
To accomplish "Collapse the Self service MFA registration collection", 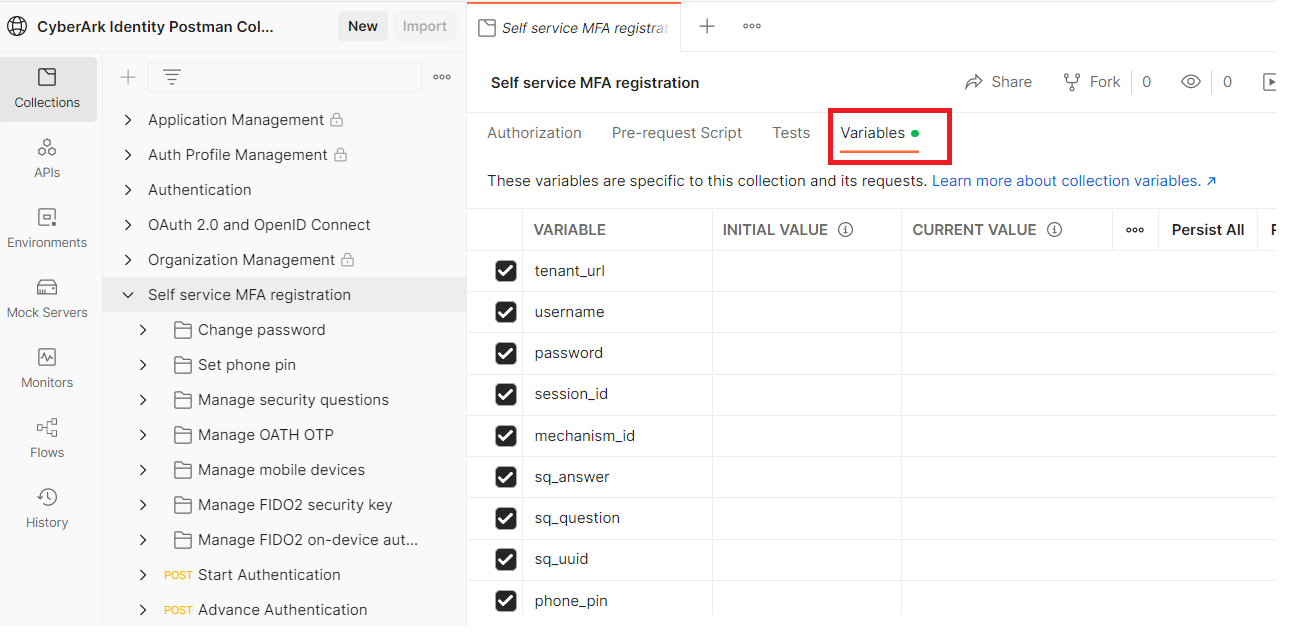I will tap(128, 295).
